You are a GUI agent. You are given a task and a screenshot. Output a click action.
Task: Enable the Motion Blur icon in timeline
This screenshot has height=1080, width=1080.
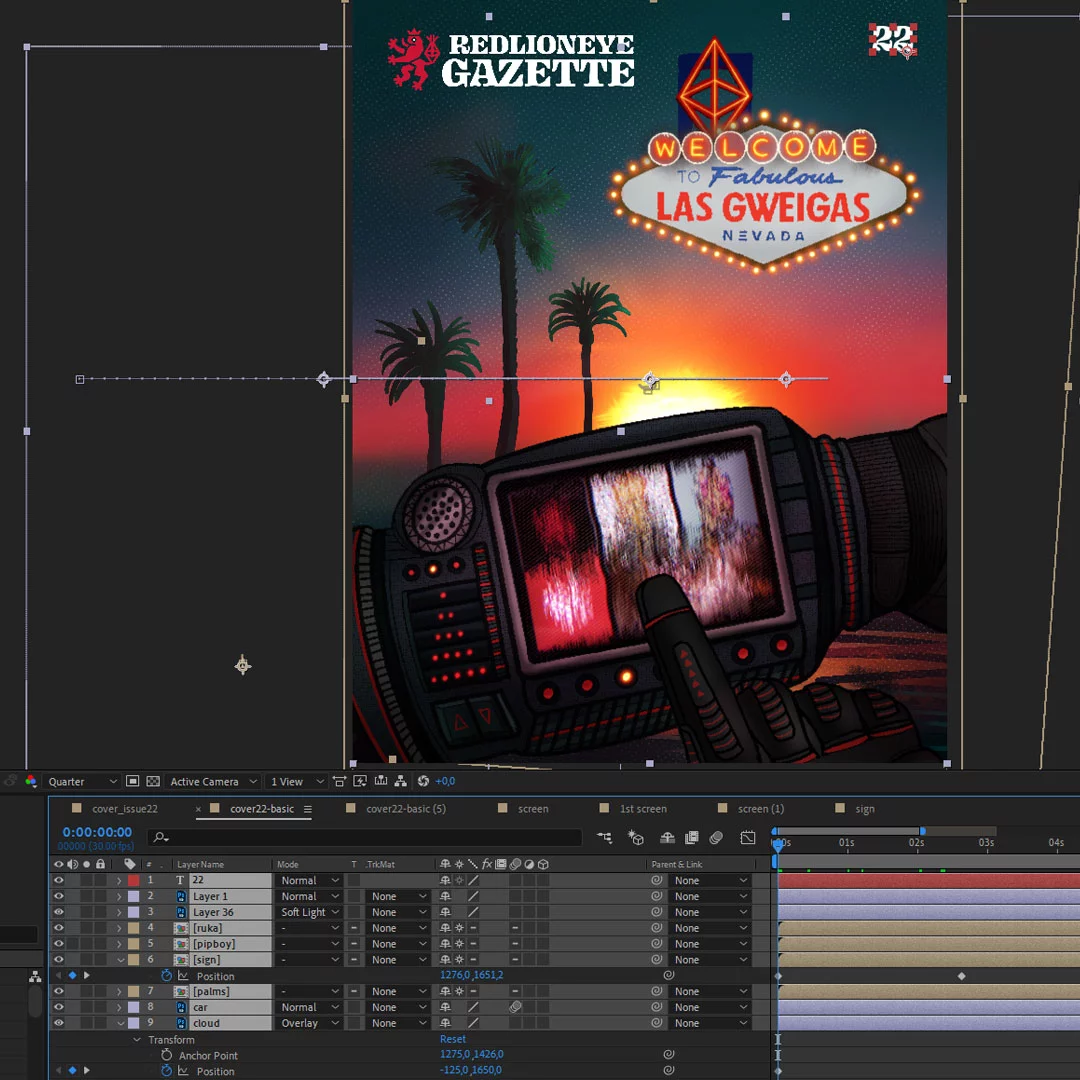[x=716, y=838]
